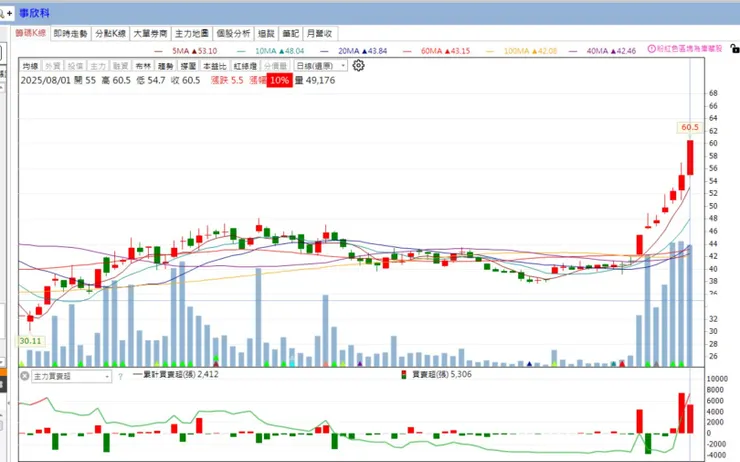Click the red 10% gain badge
The width and height of the screenshot is (740, 462).
point(279,80)
